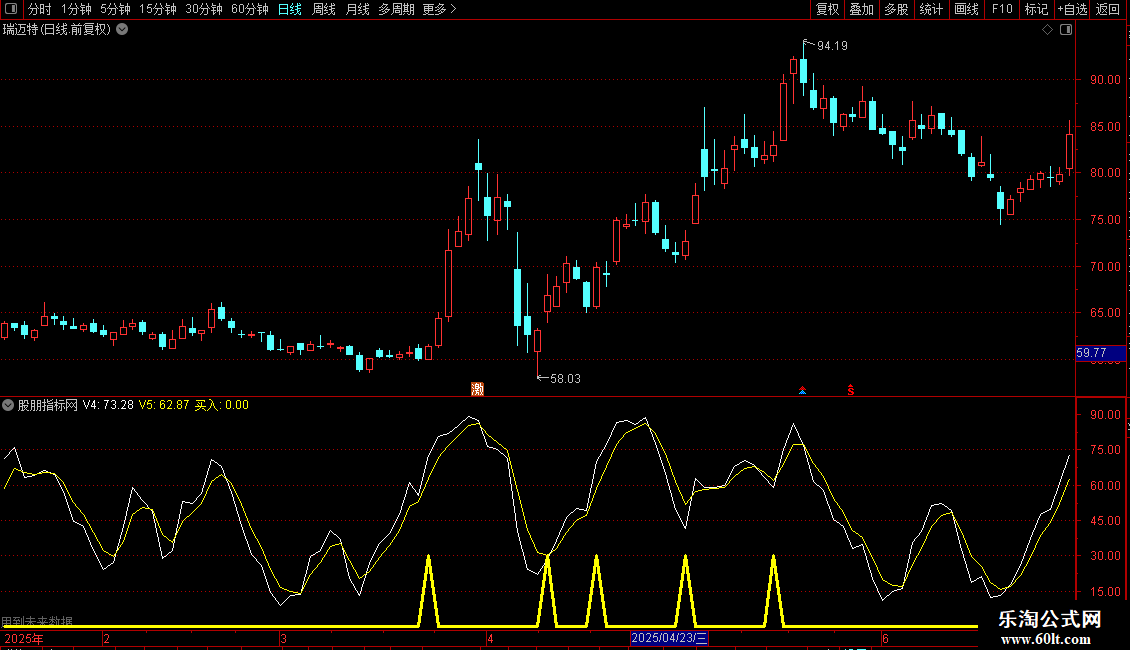Select the 30分钟 period
The width and height of the screenshot is (1130, 650).
tap(204, 9)
